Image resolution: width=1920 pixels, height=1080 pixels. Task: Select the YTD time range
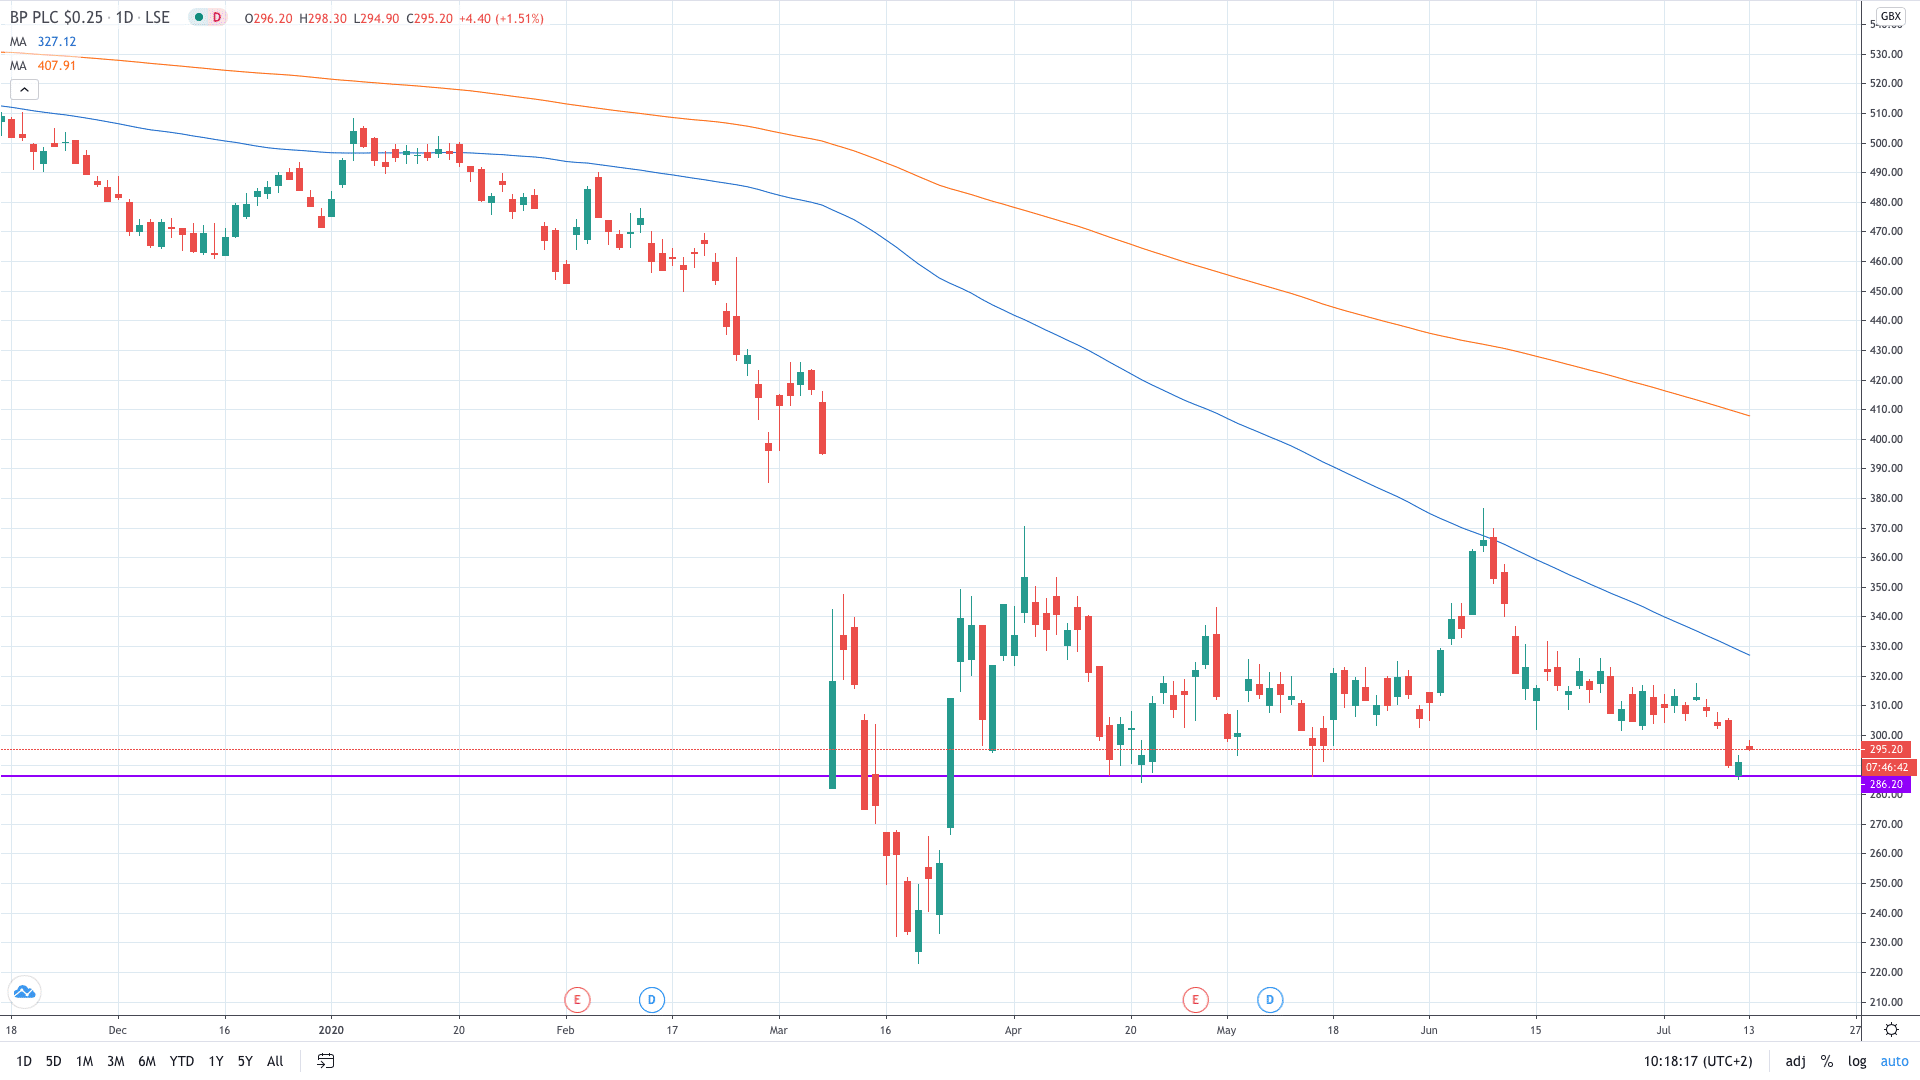182,1061
